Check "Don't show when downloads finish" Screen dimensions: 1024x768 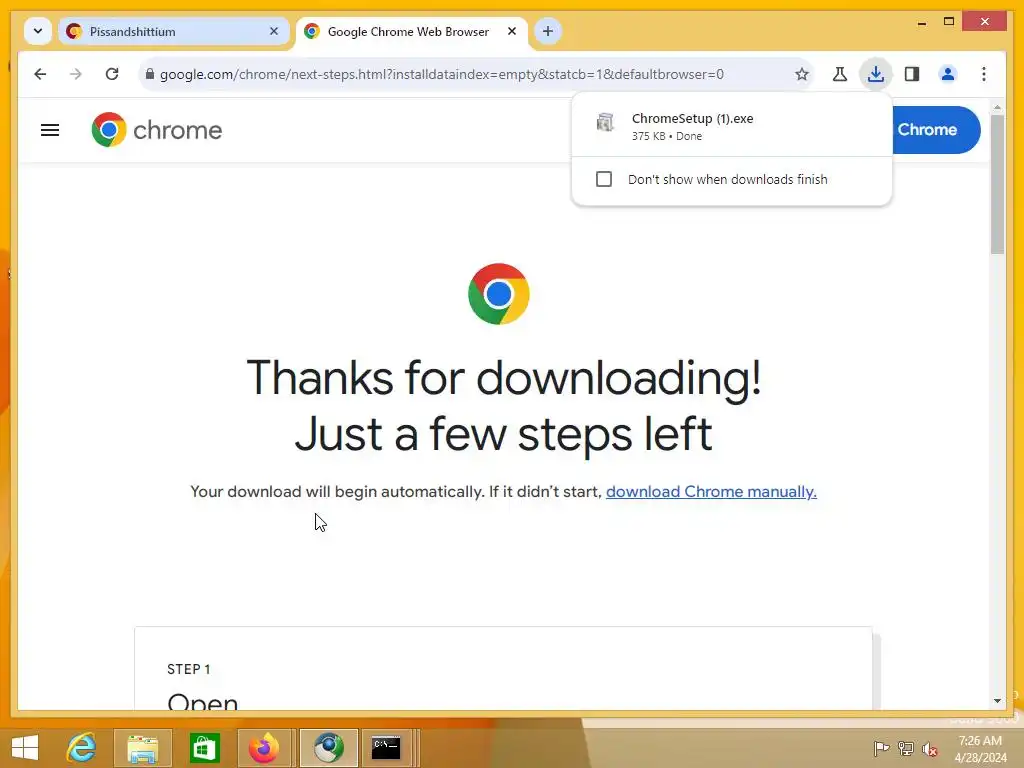[x=604, y=179]
